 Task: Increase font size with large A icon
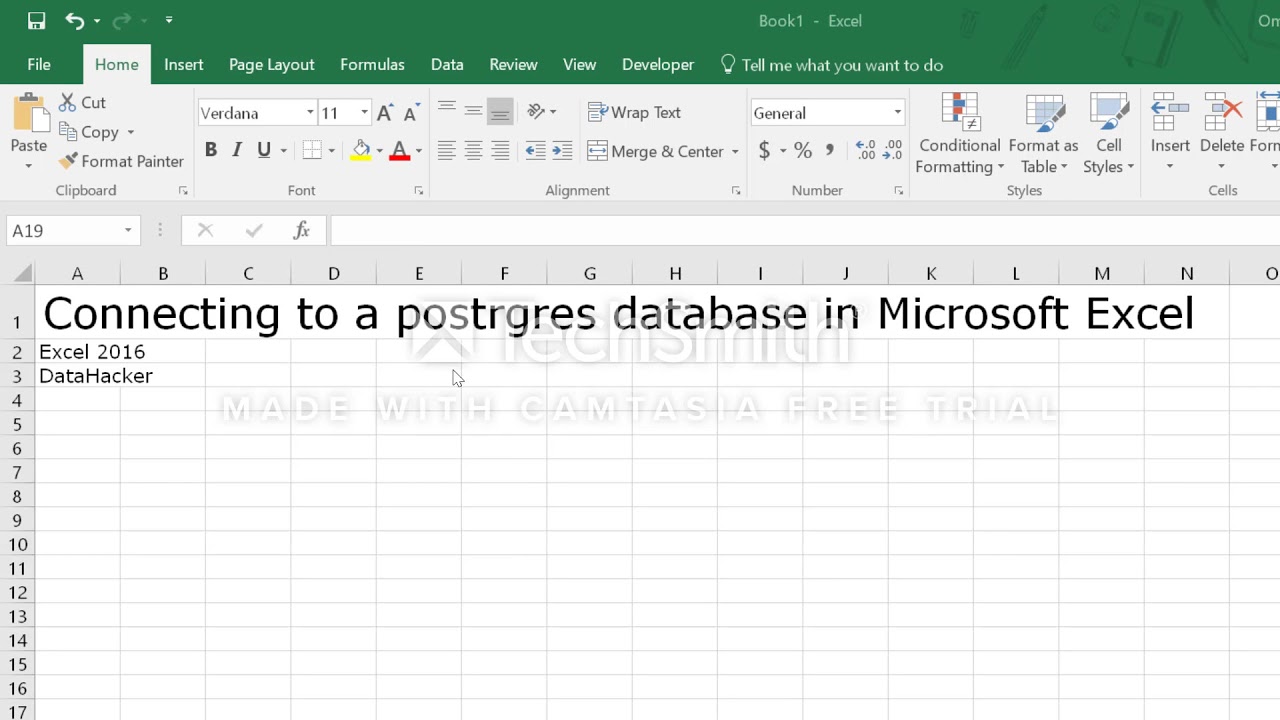point(384,113)
